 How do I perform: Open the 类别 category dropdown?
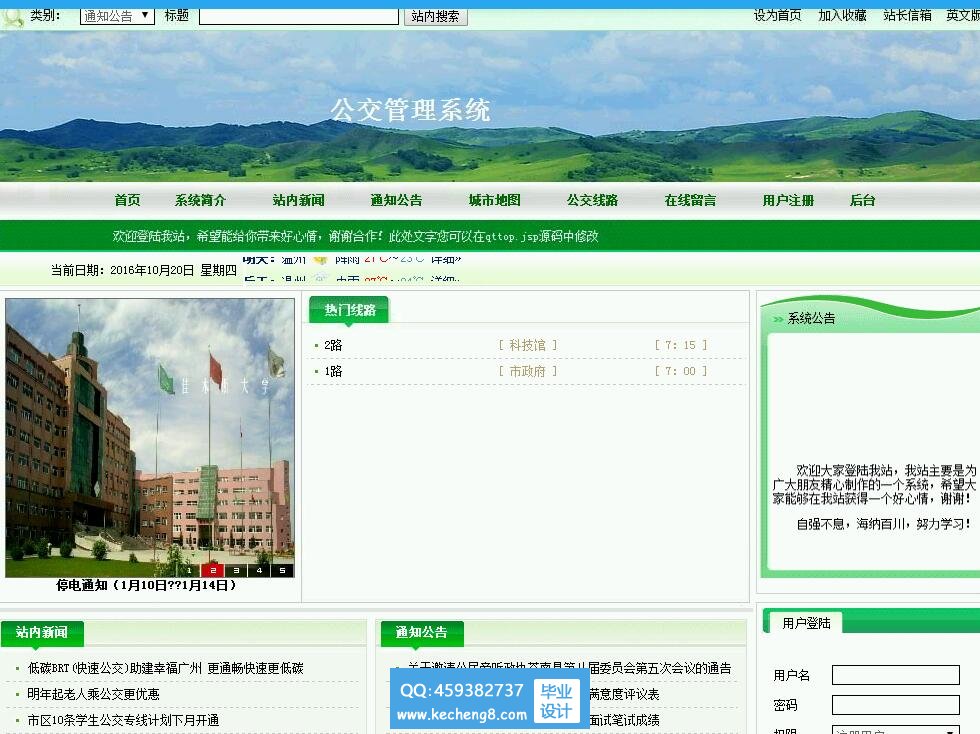click(x=117, y=16)
